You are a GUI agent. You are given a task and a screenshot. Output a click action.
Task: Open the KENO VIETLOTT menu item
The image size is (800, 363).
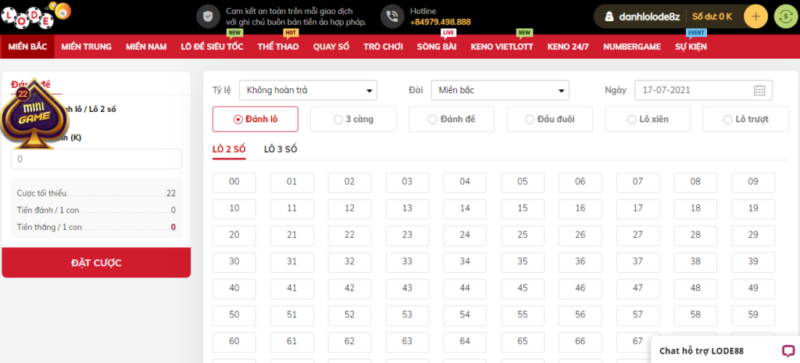502,47
